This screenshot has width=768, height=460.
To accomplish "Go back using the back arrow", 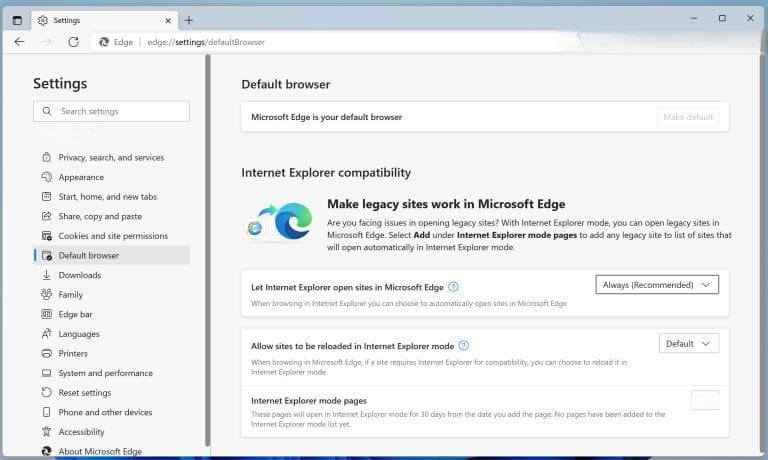I will pos(20,42).
